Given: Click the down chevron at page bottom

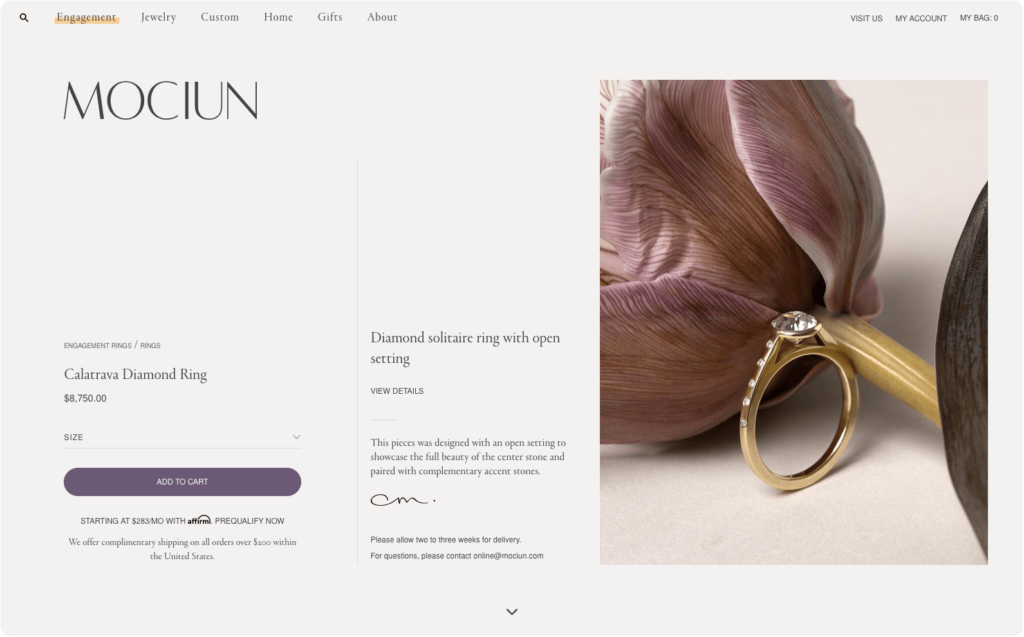Looking at the screenshot, I should click(512, 612).
